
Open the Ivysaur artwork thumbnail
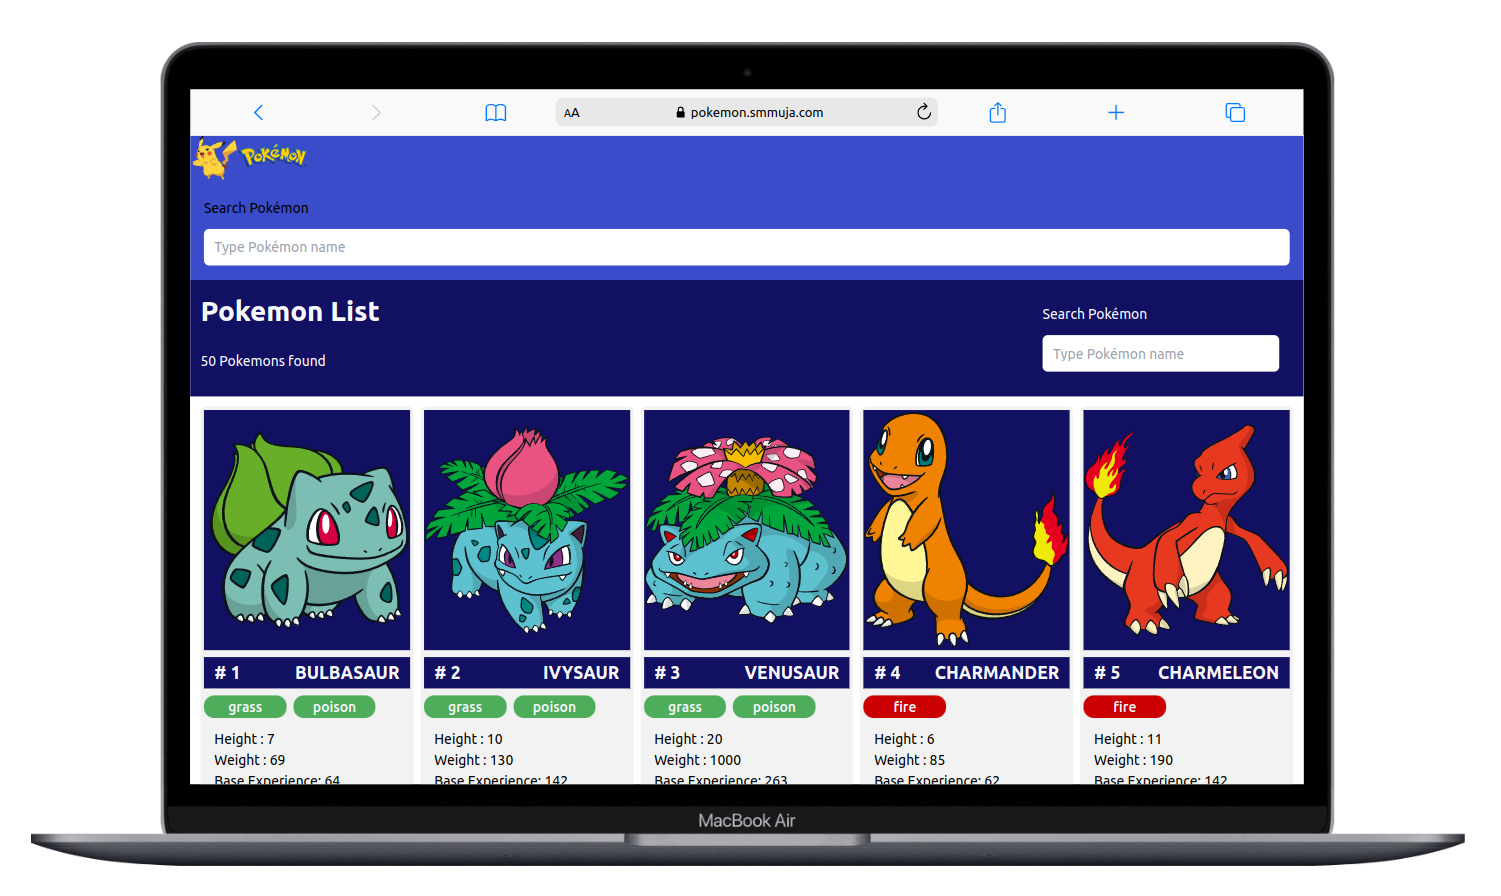tap(527, 530)
